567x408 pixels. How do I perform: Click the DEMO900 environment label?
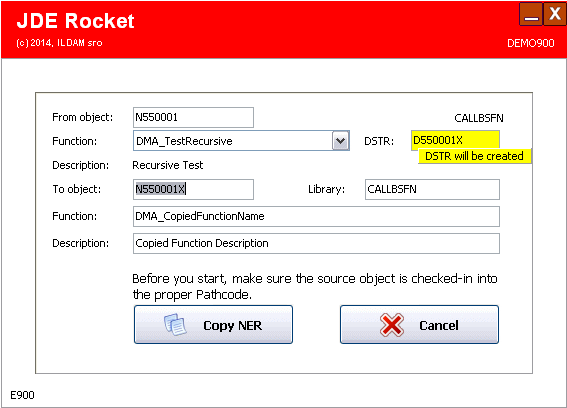click(x=530, y=43)
